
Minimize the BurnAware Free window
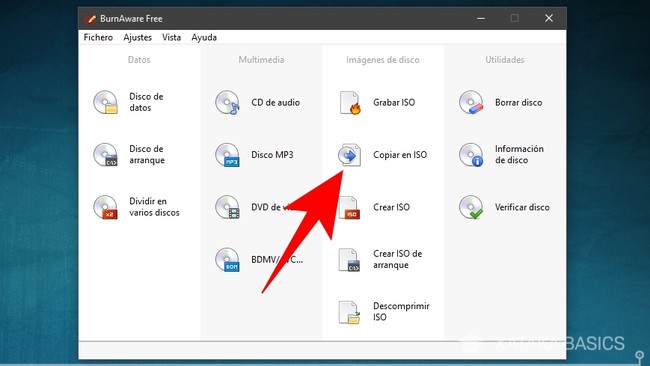pos(481,18)
